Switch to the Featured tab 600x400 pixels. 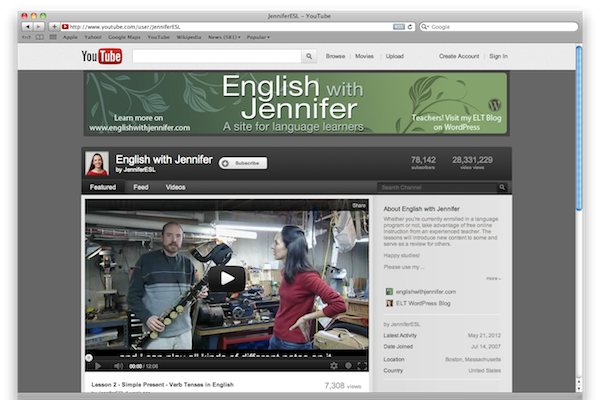[103, 187]
